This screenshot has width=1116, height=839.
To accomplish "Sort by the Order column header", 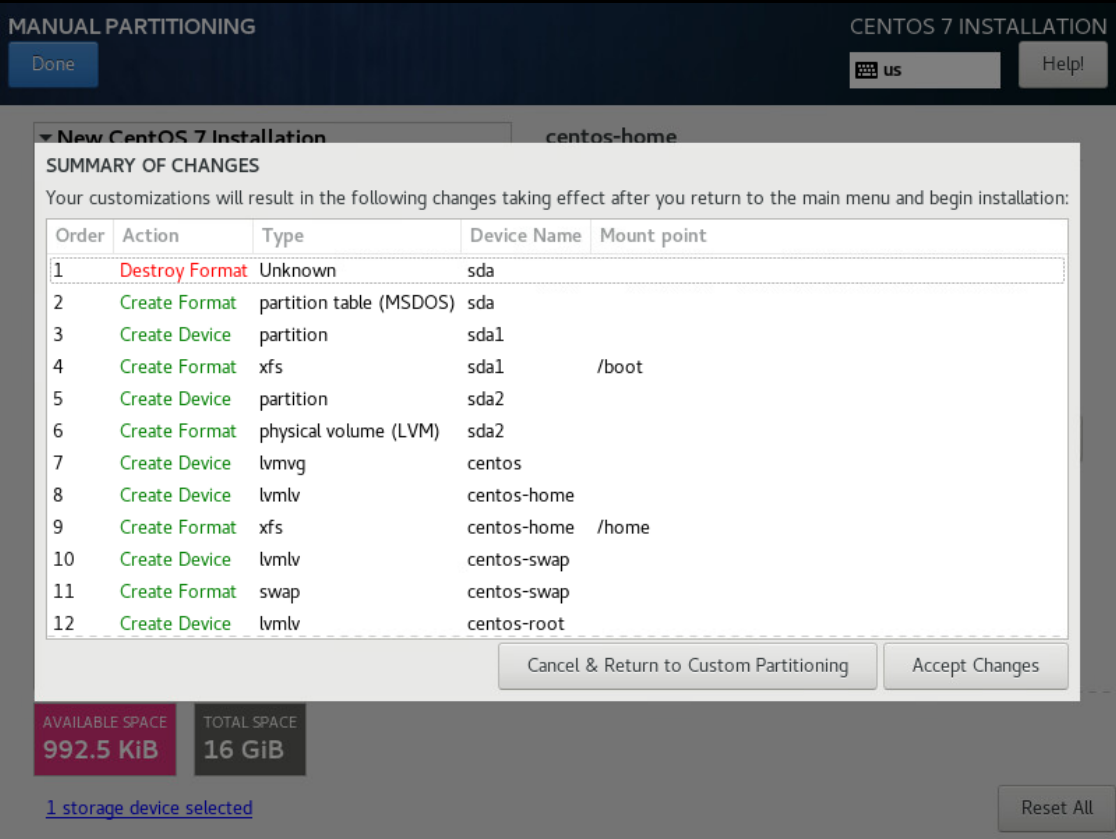I will pyautogui.click(x=80, y=236).
